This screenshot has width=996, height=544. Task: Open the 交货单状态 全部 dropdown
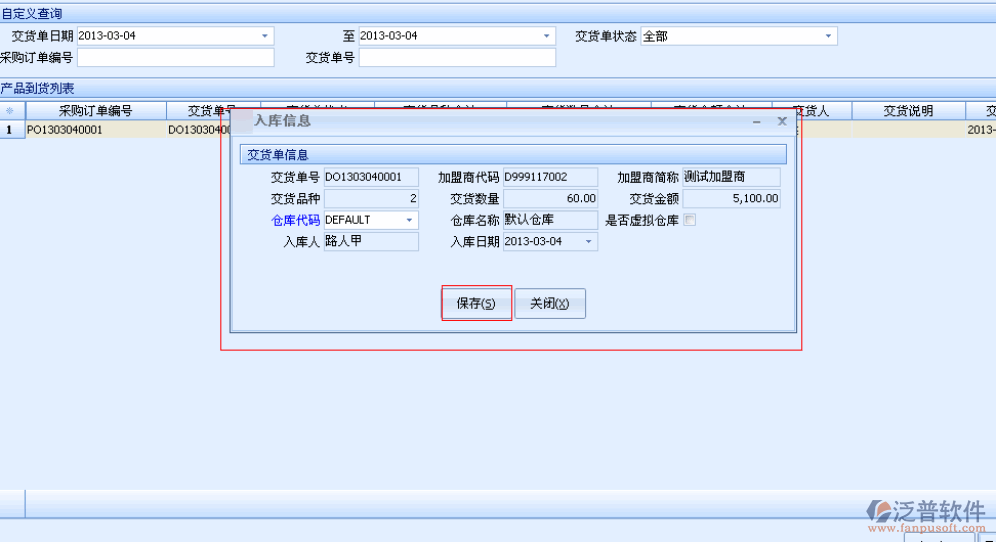[828, 36]
